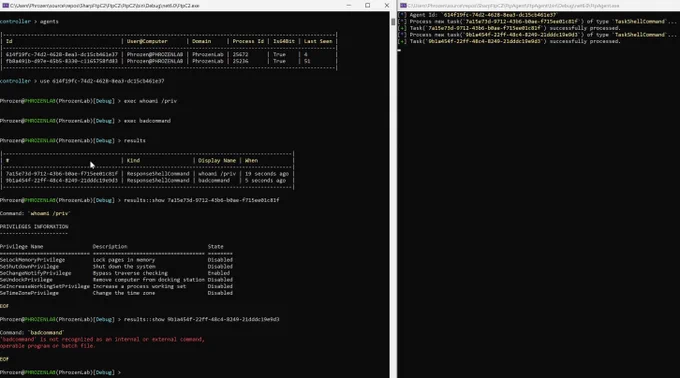Viewport: 680px width, 378px height.
Task: Select agent Id 614f19fc-74d2-4628-8ea3-dc15cb461e37 in table
Action: point(62,55)
